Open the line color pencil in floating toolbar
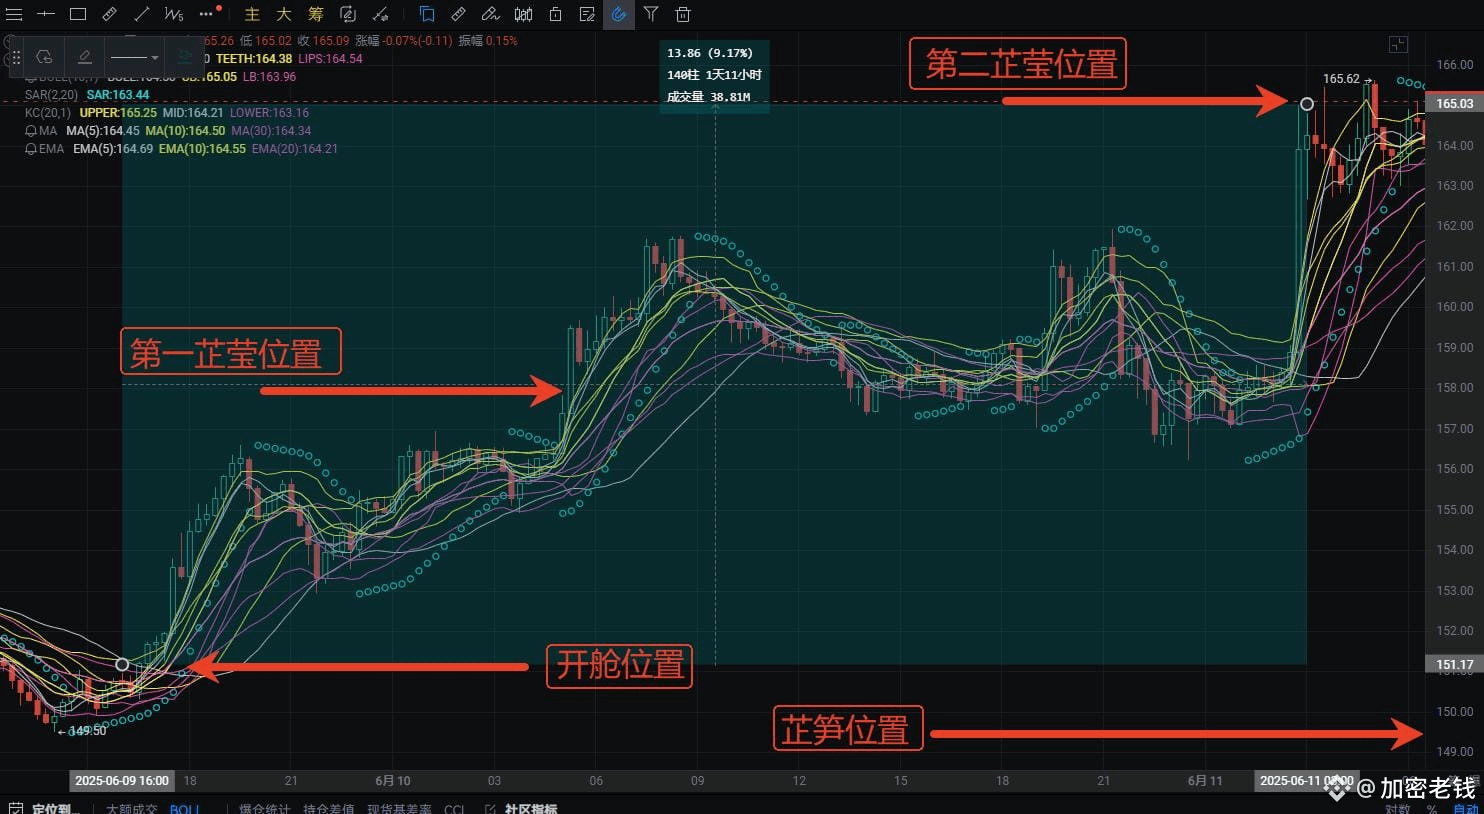Screen dimensions: 1484x814 (85, 57)
